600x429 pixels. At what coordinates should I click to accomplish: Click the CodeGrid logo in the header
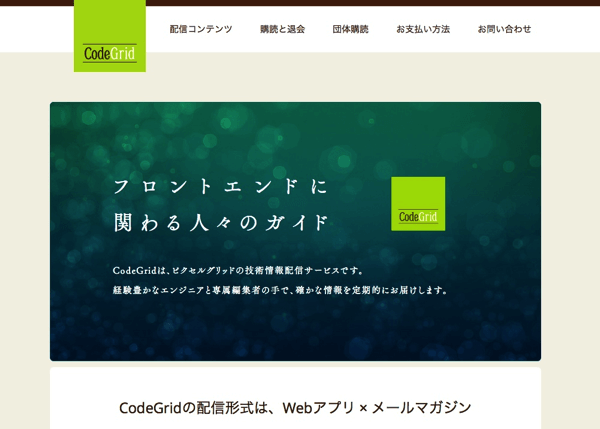110,36
